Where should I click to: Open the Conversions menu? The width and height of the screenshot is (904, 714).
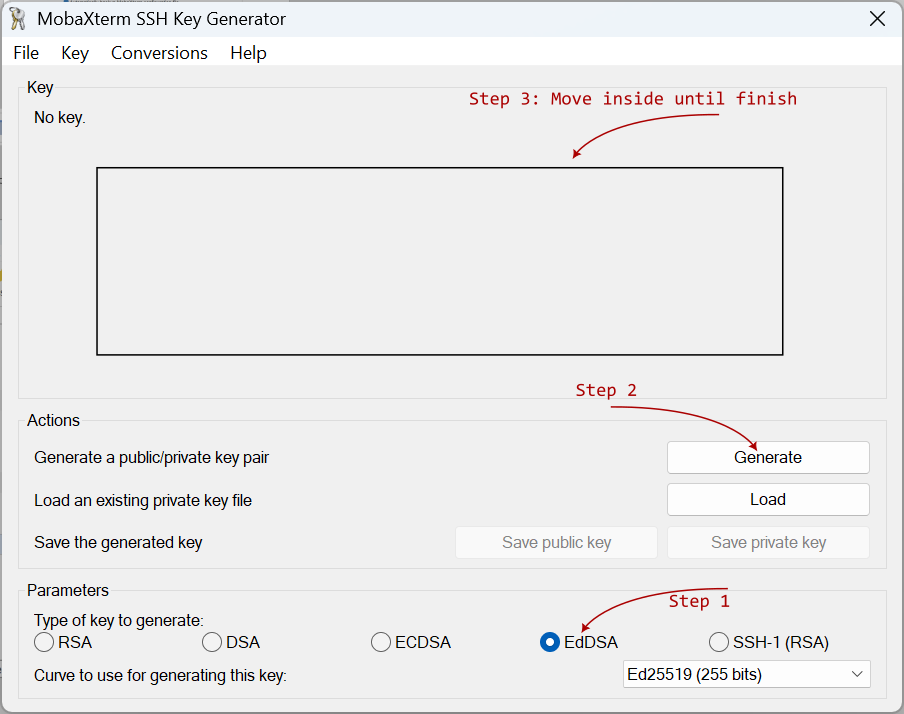pyautogui.click(x=159, y=53)
